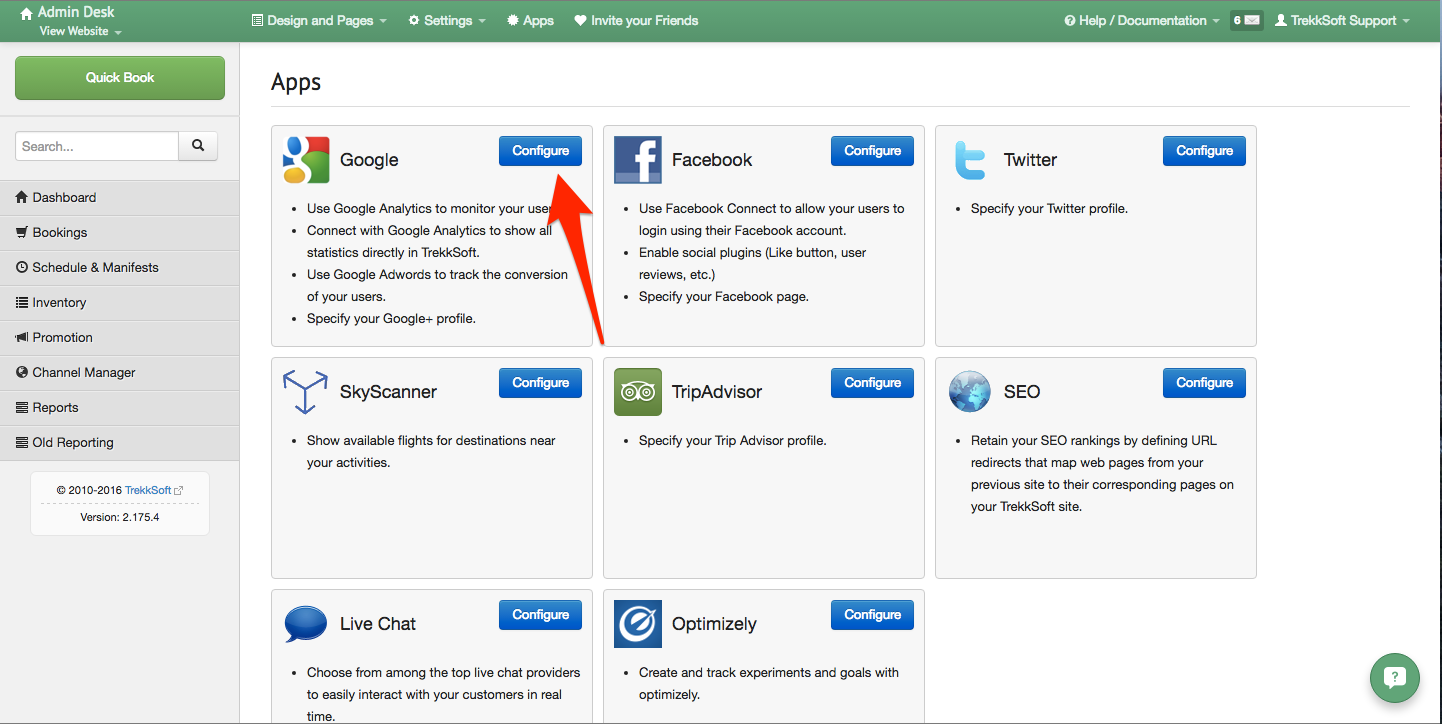Click the Bookings cart icon in sidebar
1442x724 pixels.
point(23,233)
